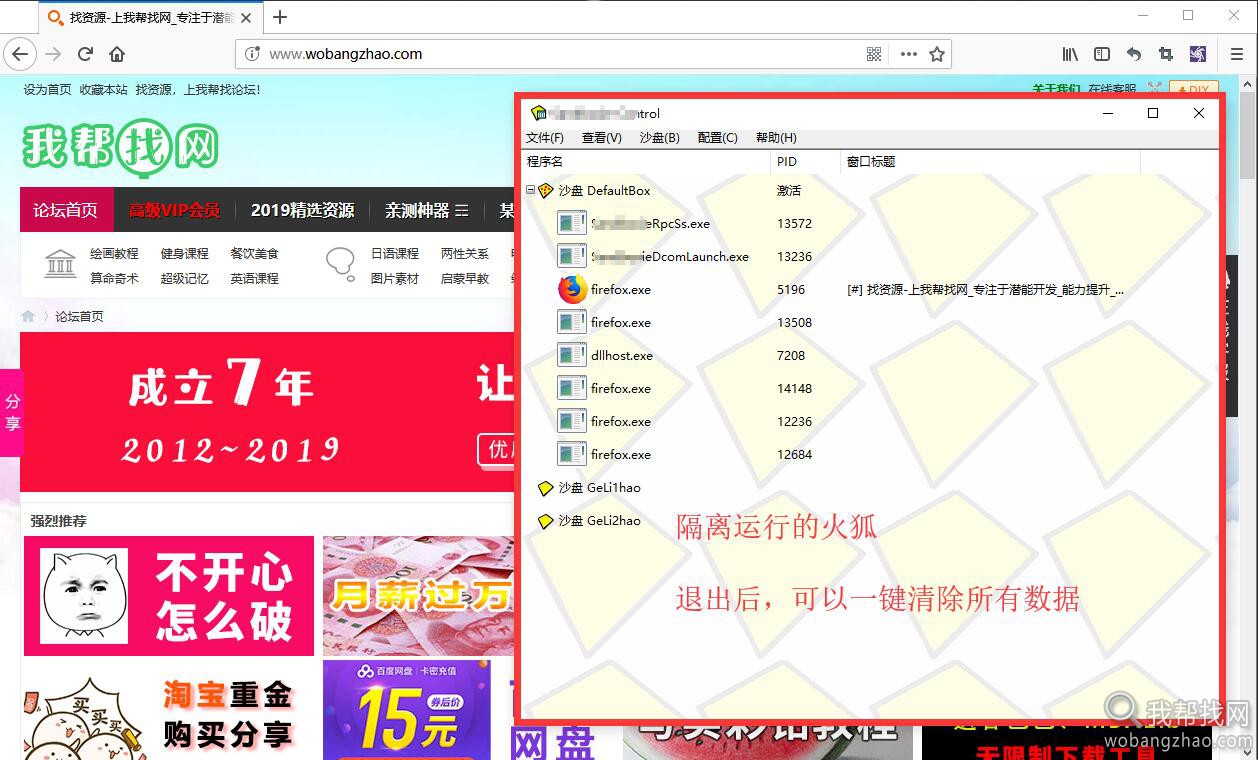The image size is (1258, 760).
Task: Open a new Firefox tab
Action: coord(280,17)
